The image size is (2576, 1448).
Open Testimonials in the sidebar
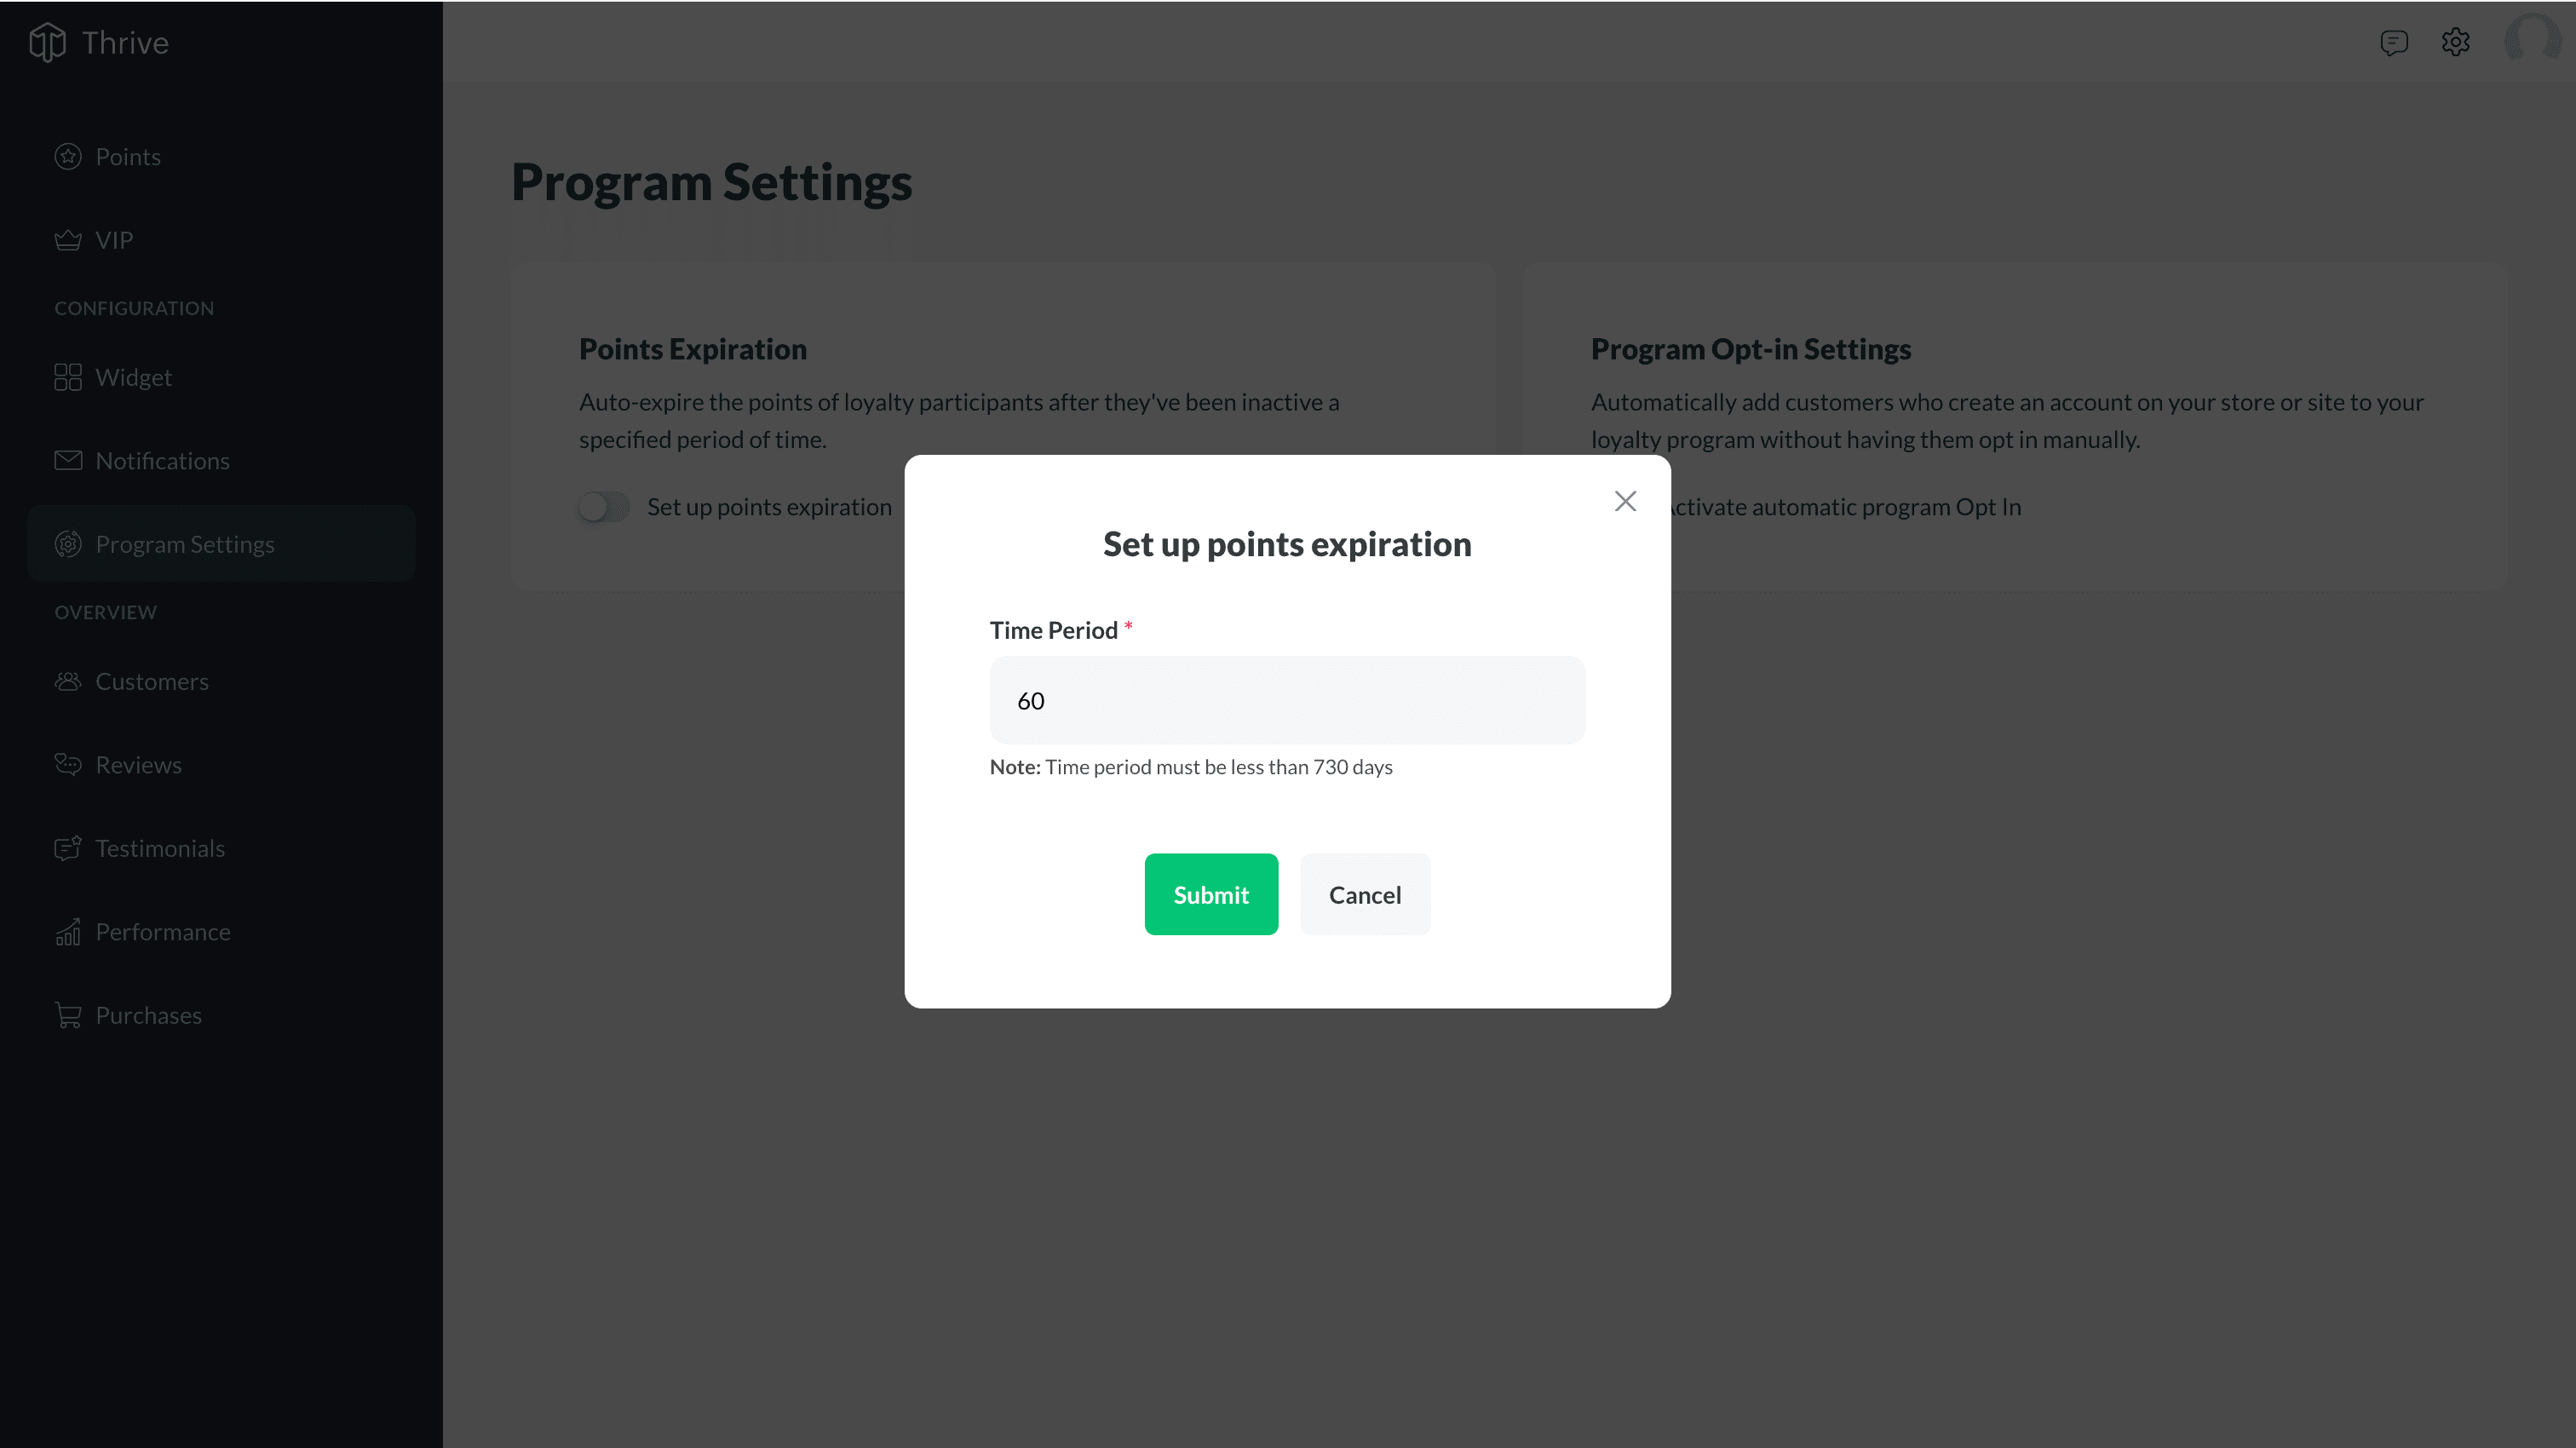tap(160, 848)
